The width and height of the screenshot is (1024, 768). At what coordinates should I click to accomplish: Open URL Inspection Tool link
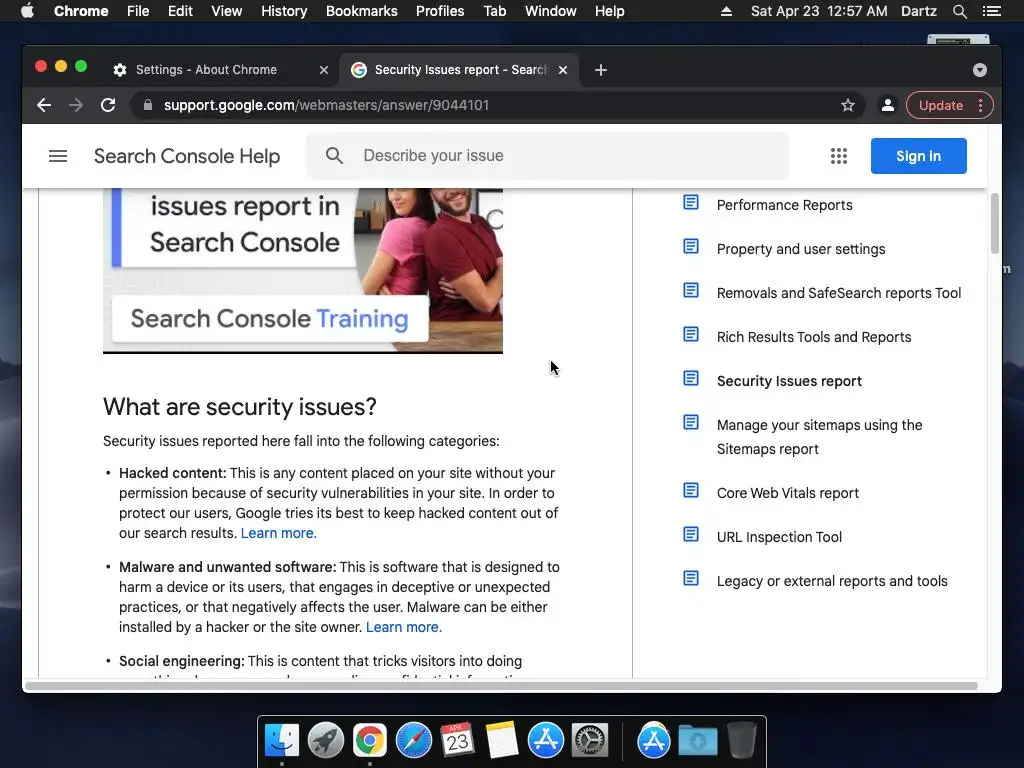tap(779, 537)
